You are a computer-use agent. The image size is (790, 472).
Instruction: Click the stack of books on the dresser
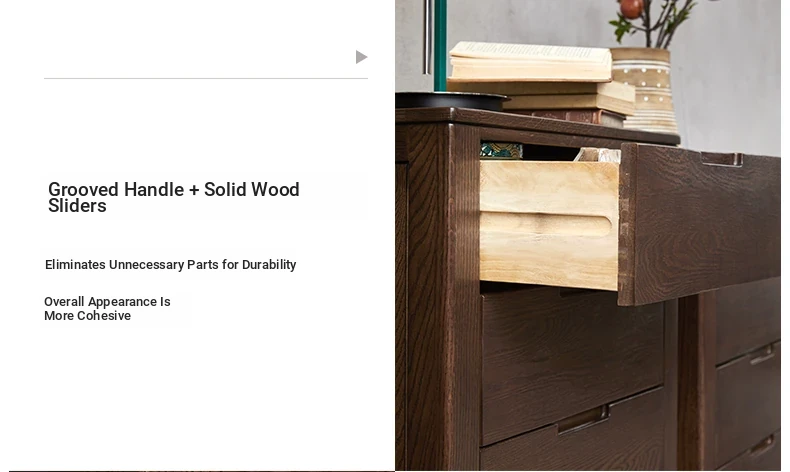(542, 83)
